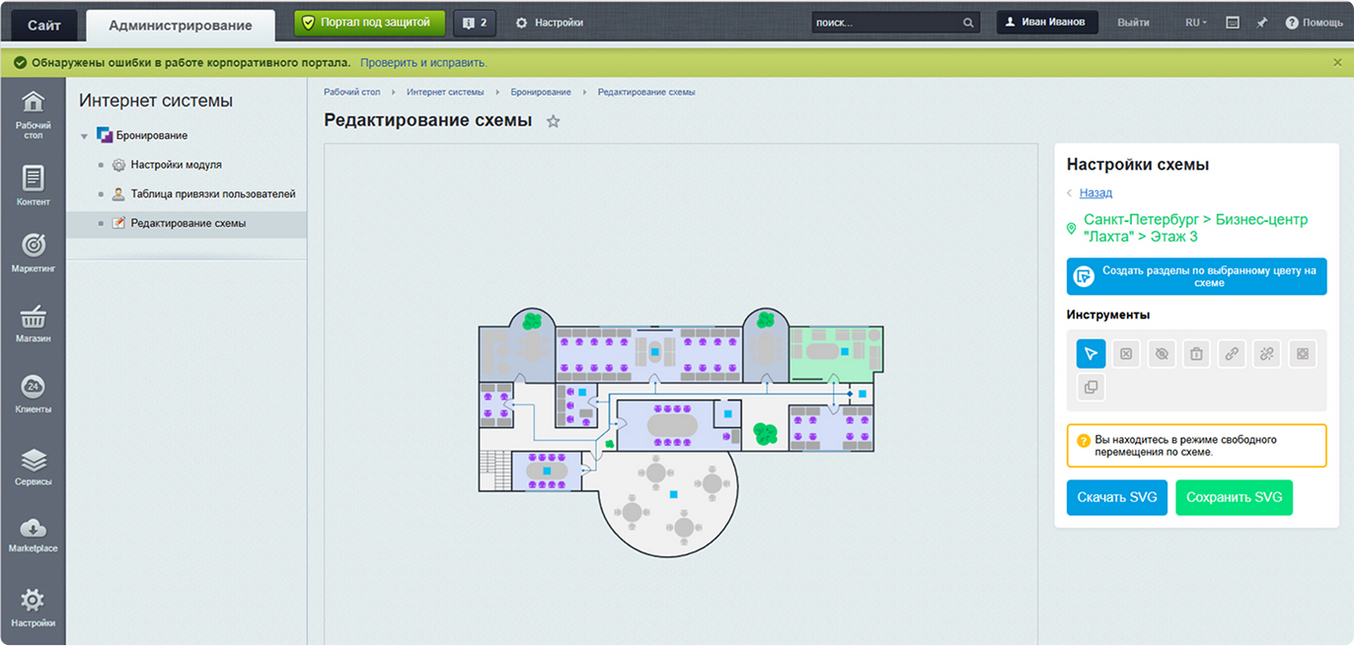The height and width of the screenshot is (646, 1354).
Task: Collapse the Бронирование tree node
Action: coord(84,136)
